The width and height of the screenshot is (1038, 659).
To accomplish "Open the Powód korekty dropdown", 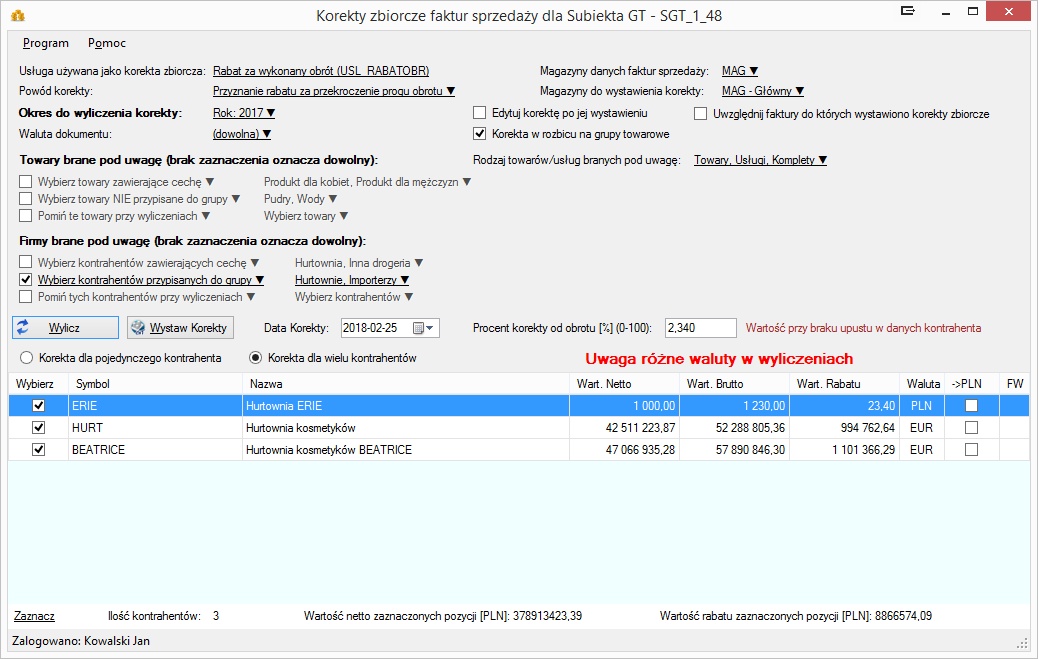I will (x=334, y=91).
